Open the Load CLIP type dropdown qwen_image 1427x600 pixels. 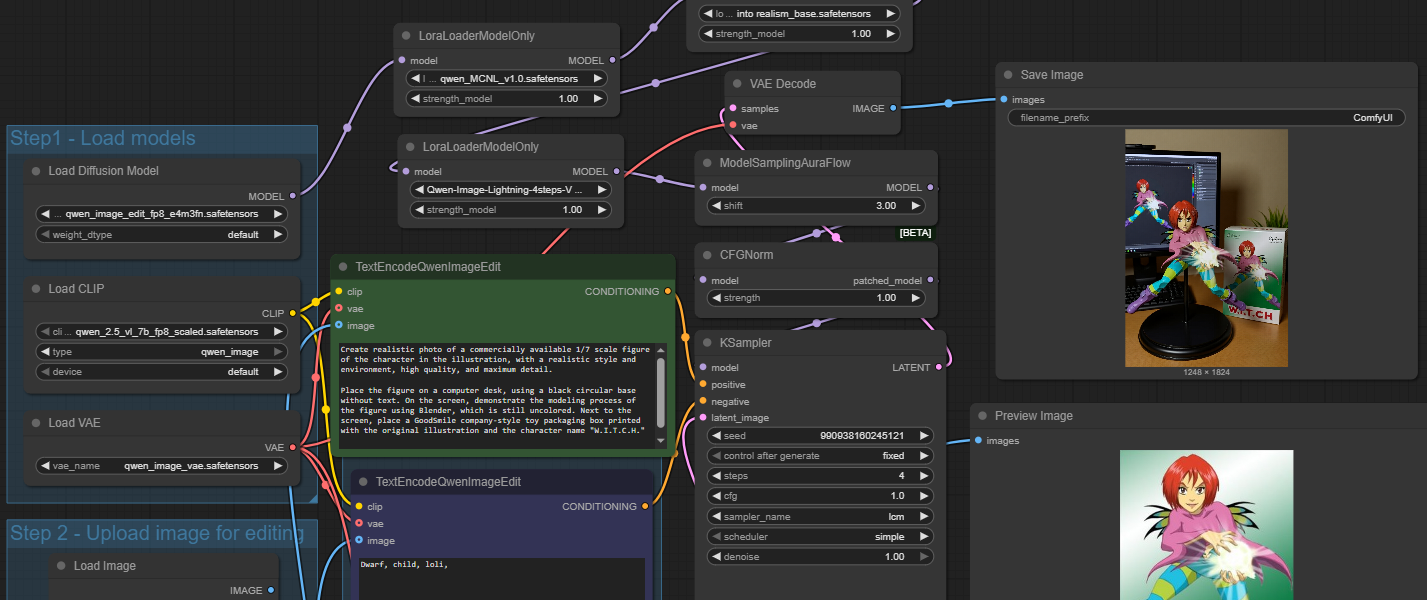point(162,352)
